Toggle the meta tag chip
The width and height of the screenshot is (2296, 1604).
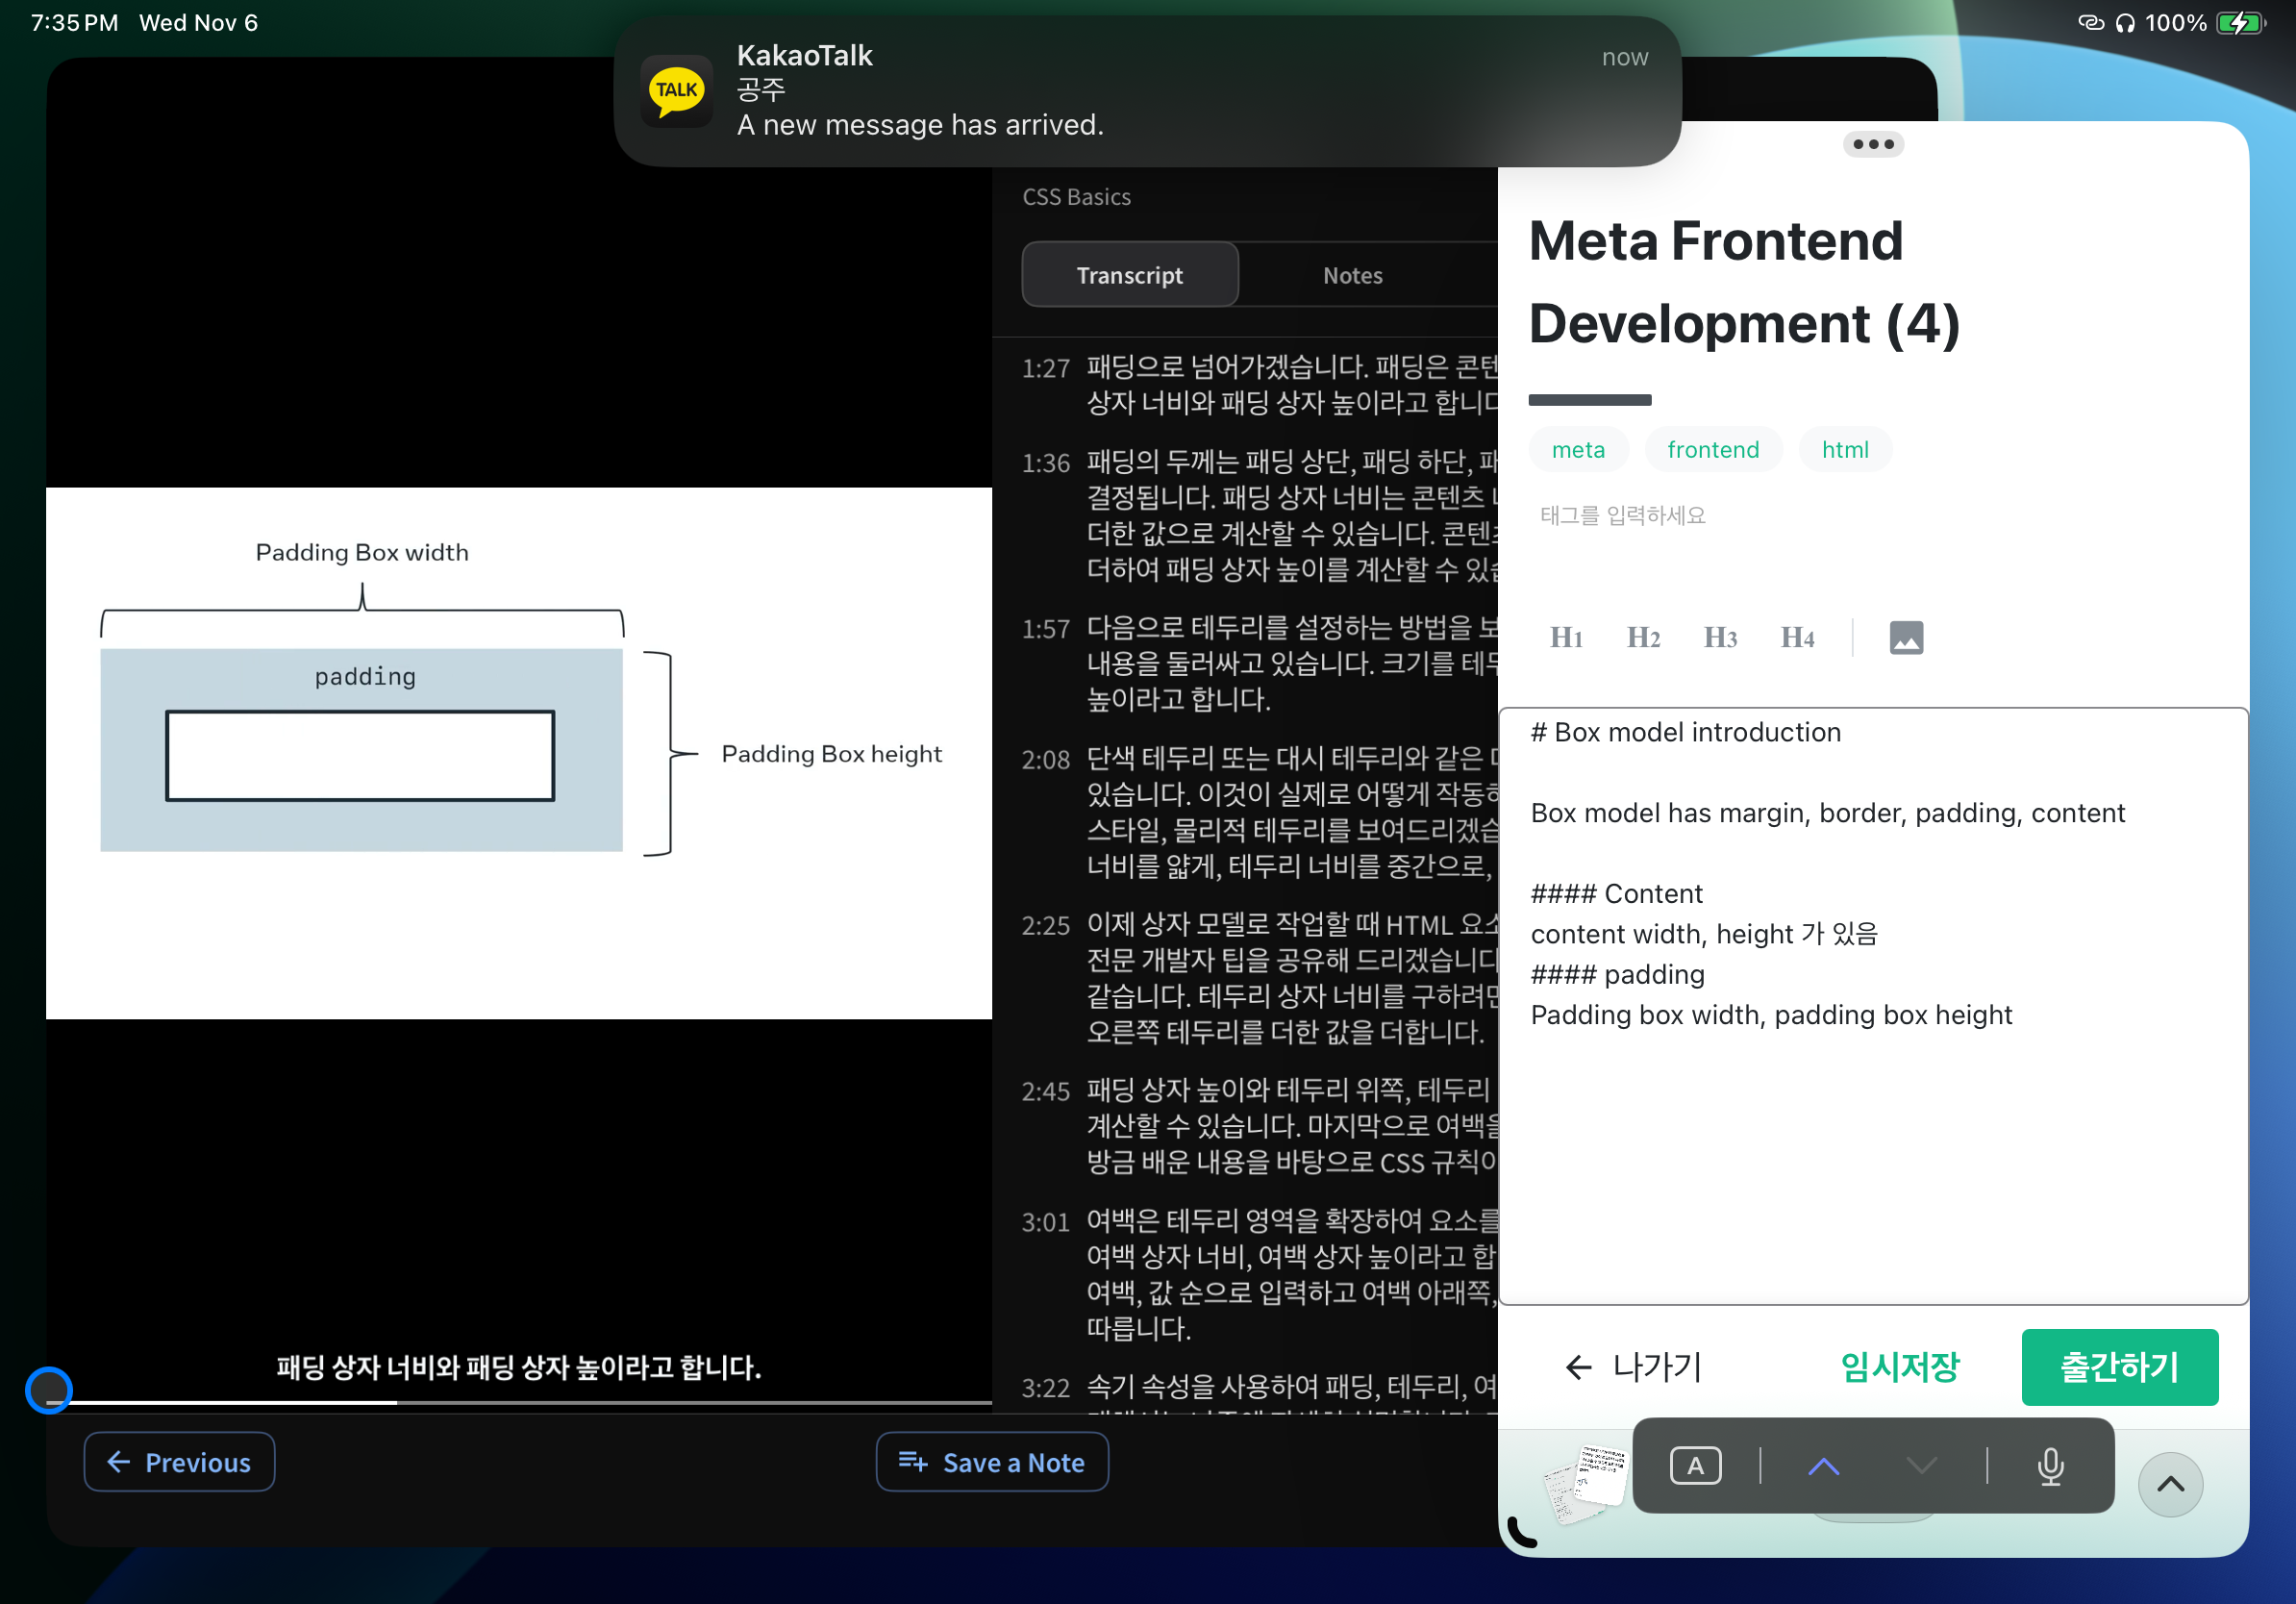1578,449
